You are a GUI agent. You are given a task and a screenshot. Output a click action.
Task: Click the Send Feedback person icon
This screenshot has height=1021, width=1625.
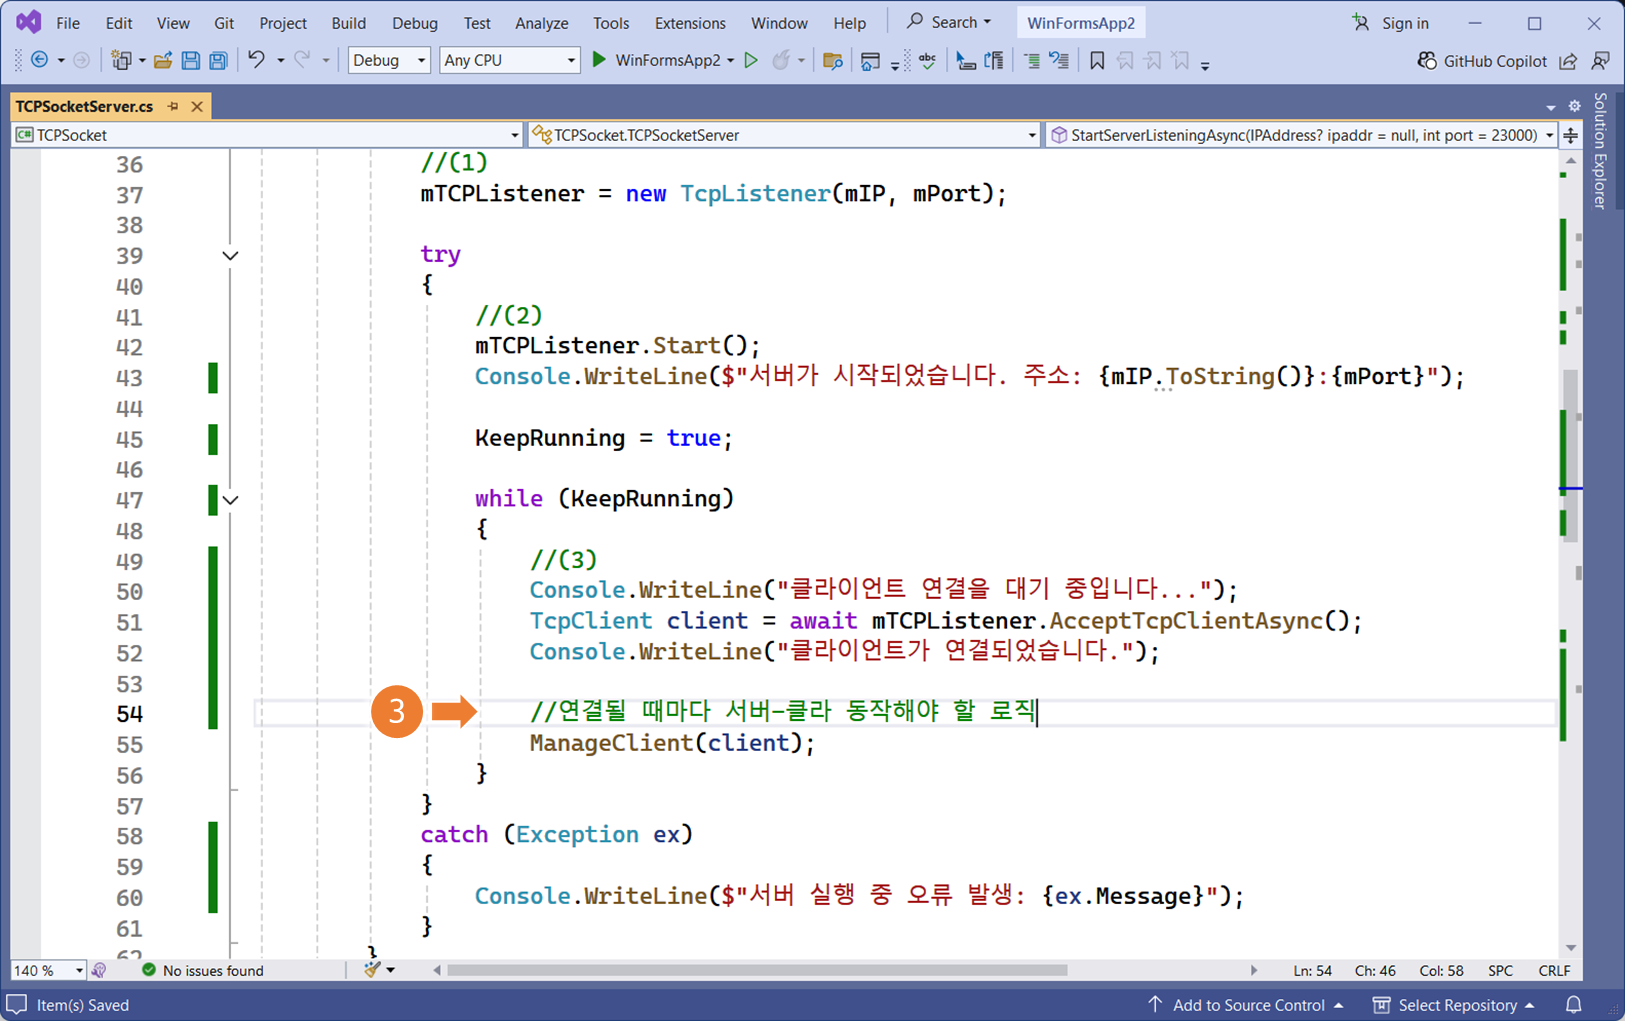tap(1600, 61)
